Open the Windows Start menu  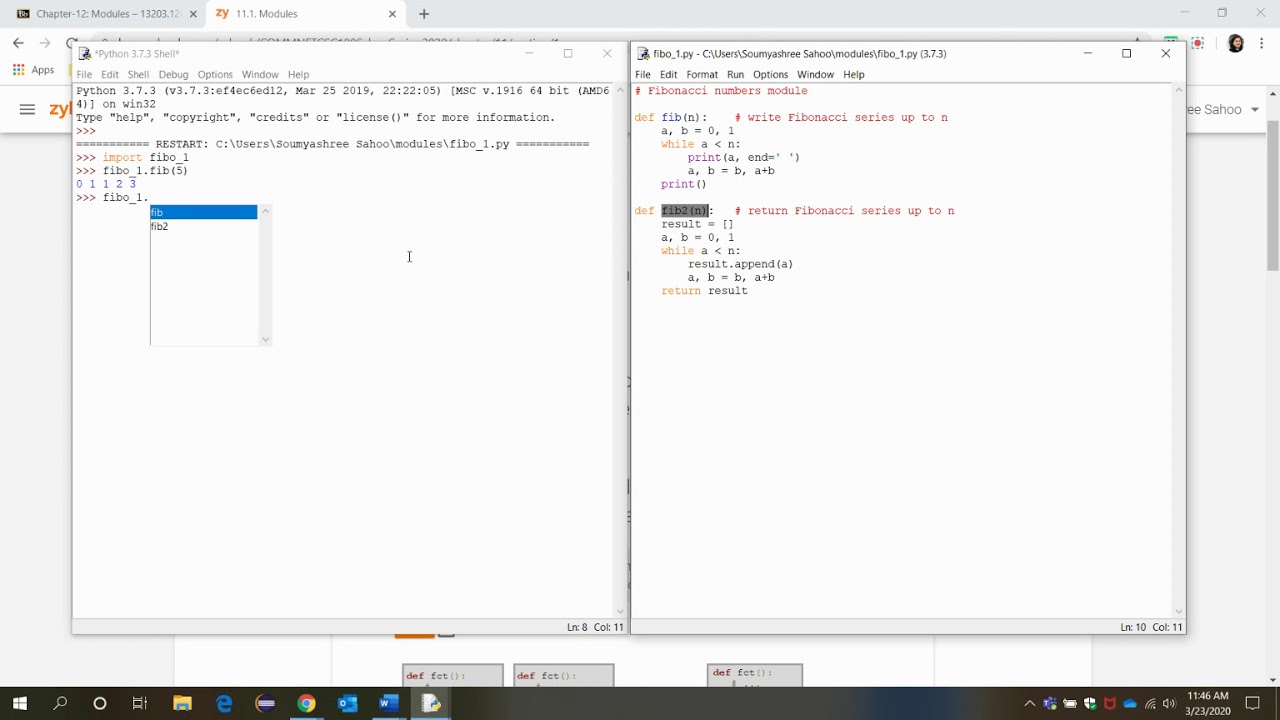coord(20,704)
